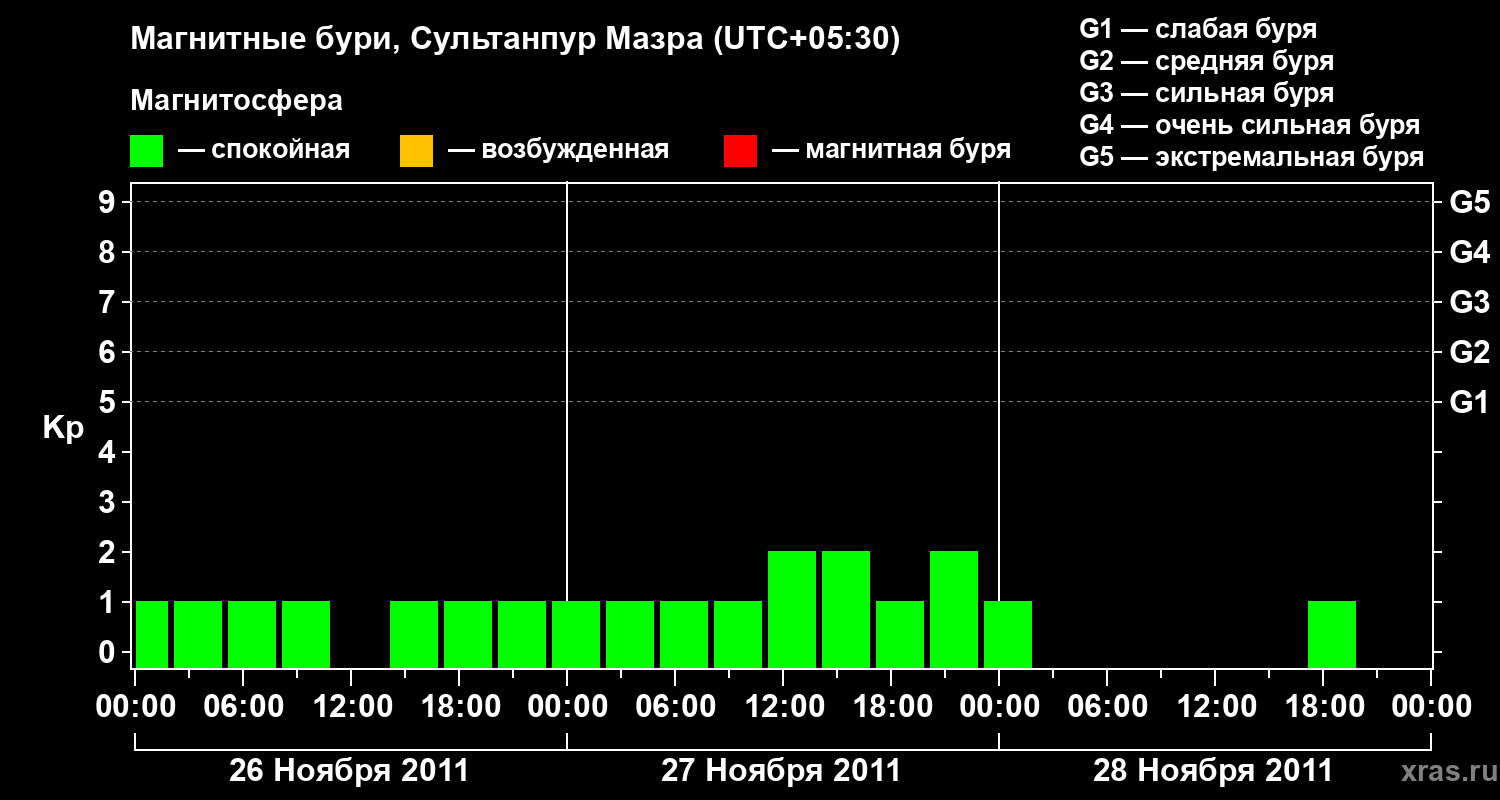Viewport: 1500px width, 800px height.
Task: Click the orange 'возбужденная' legend swatch
Action: click(x=416, y=151)
